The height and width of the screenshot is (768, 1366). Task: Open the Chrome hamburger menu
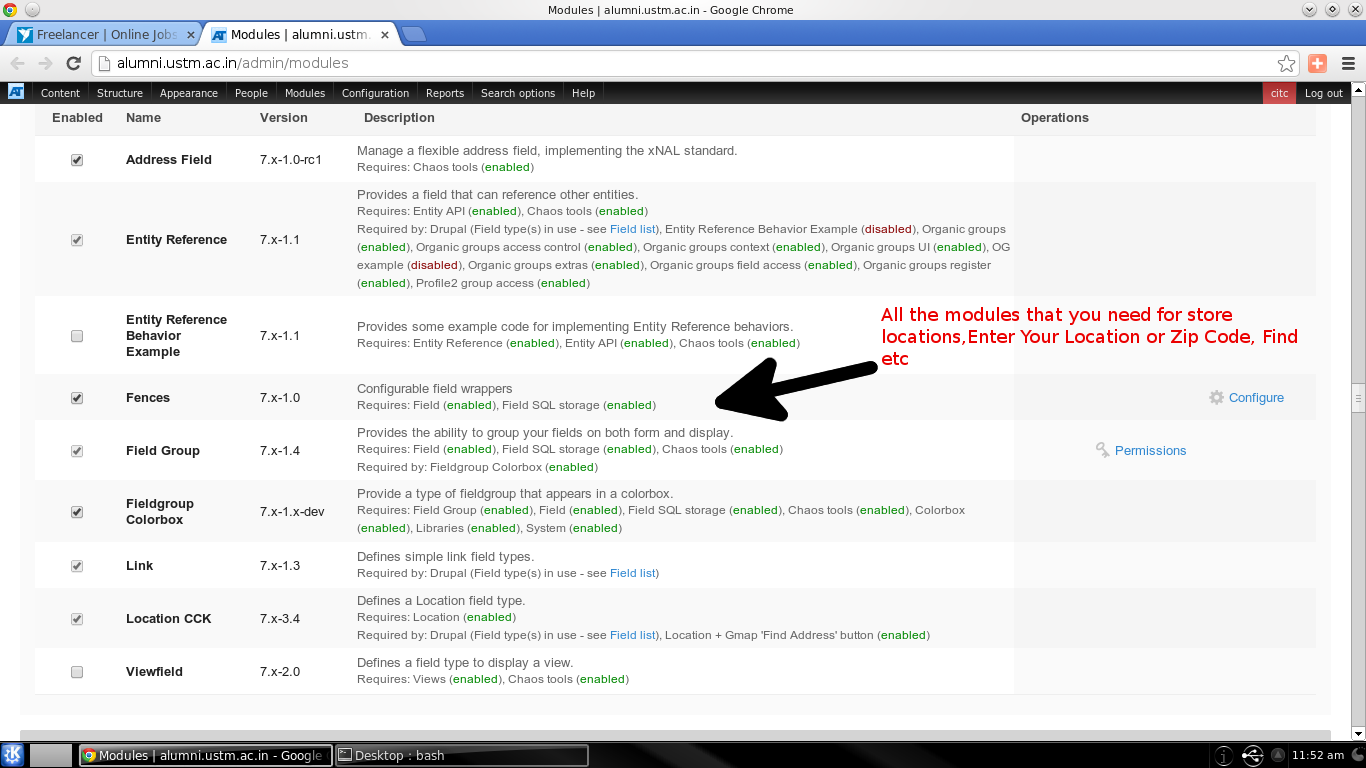tap(1347, 63)
